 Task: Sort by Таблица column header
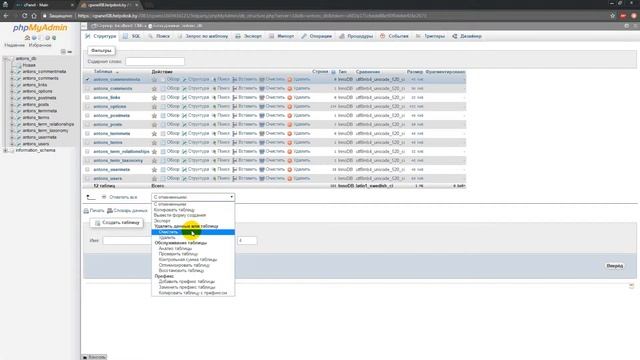[103, 71]
